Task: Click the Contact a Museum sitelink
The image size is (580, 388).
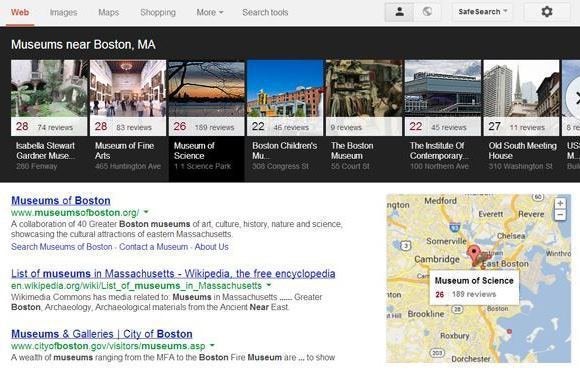Action: tap(154, 247)
